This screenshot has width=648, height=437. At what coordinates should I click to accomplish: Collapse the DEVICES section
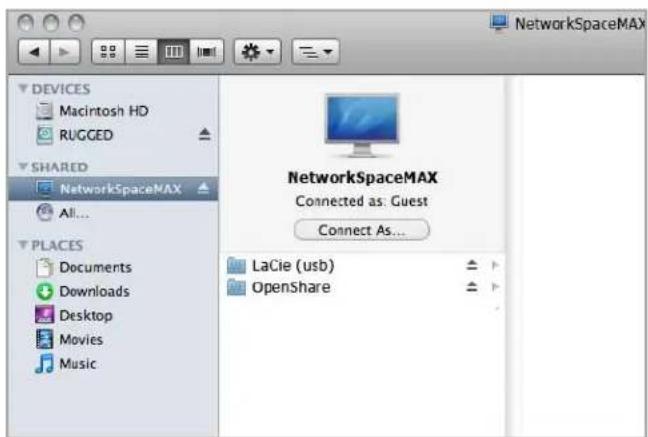pos(23,88)
